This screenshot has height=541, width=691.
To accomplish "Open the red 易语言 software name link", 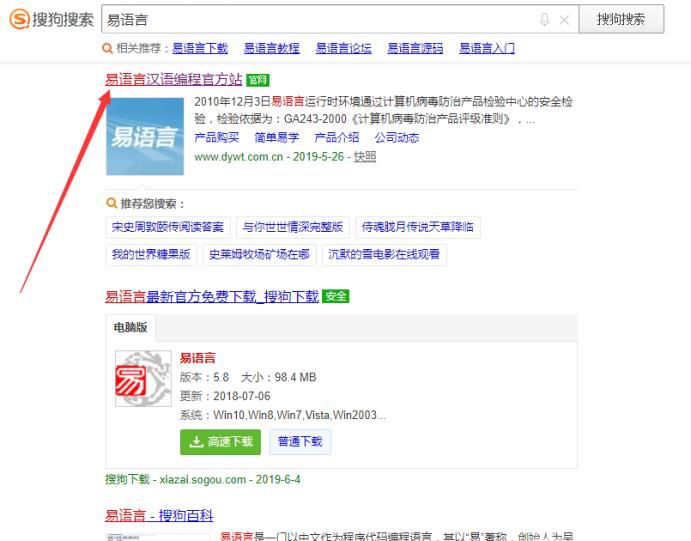I will click(x=197, y=358).
